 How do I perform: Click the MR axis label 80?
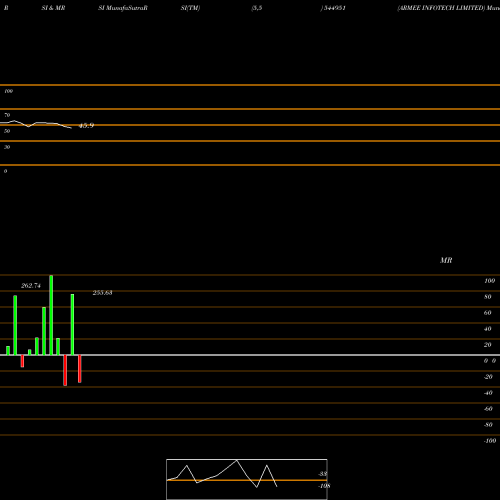coord(488,297)
